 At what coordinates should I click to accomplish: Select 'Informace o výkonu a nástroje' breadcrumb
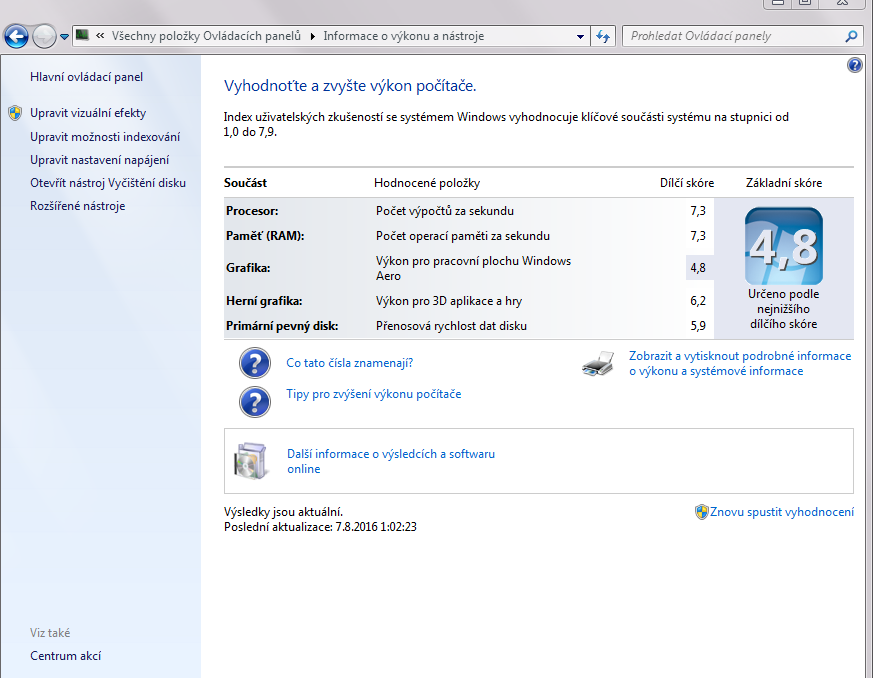coord(404,36)
